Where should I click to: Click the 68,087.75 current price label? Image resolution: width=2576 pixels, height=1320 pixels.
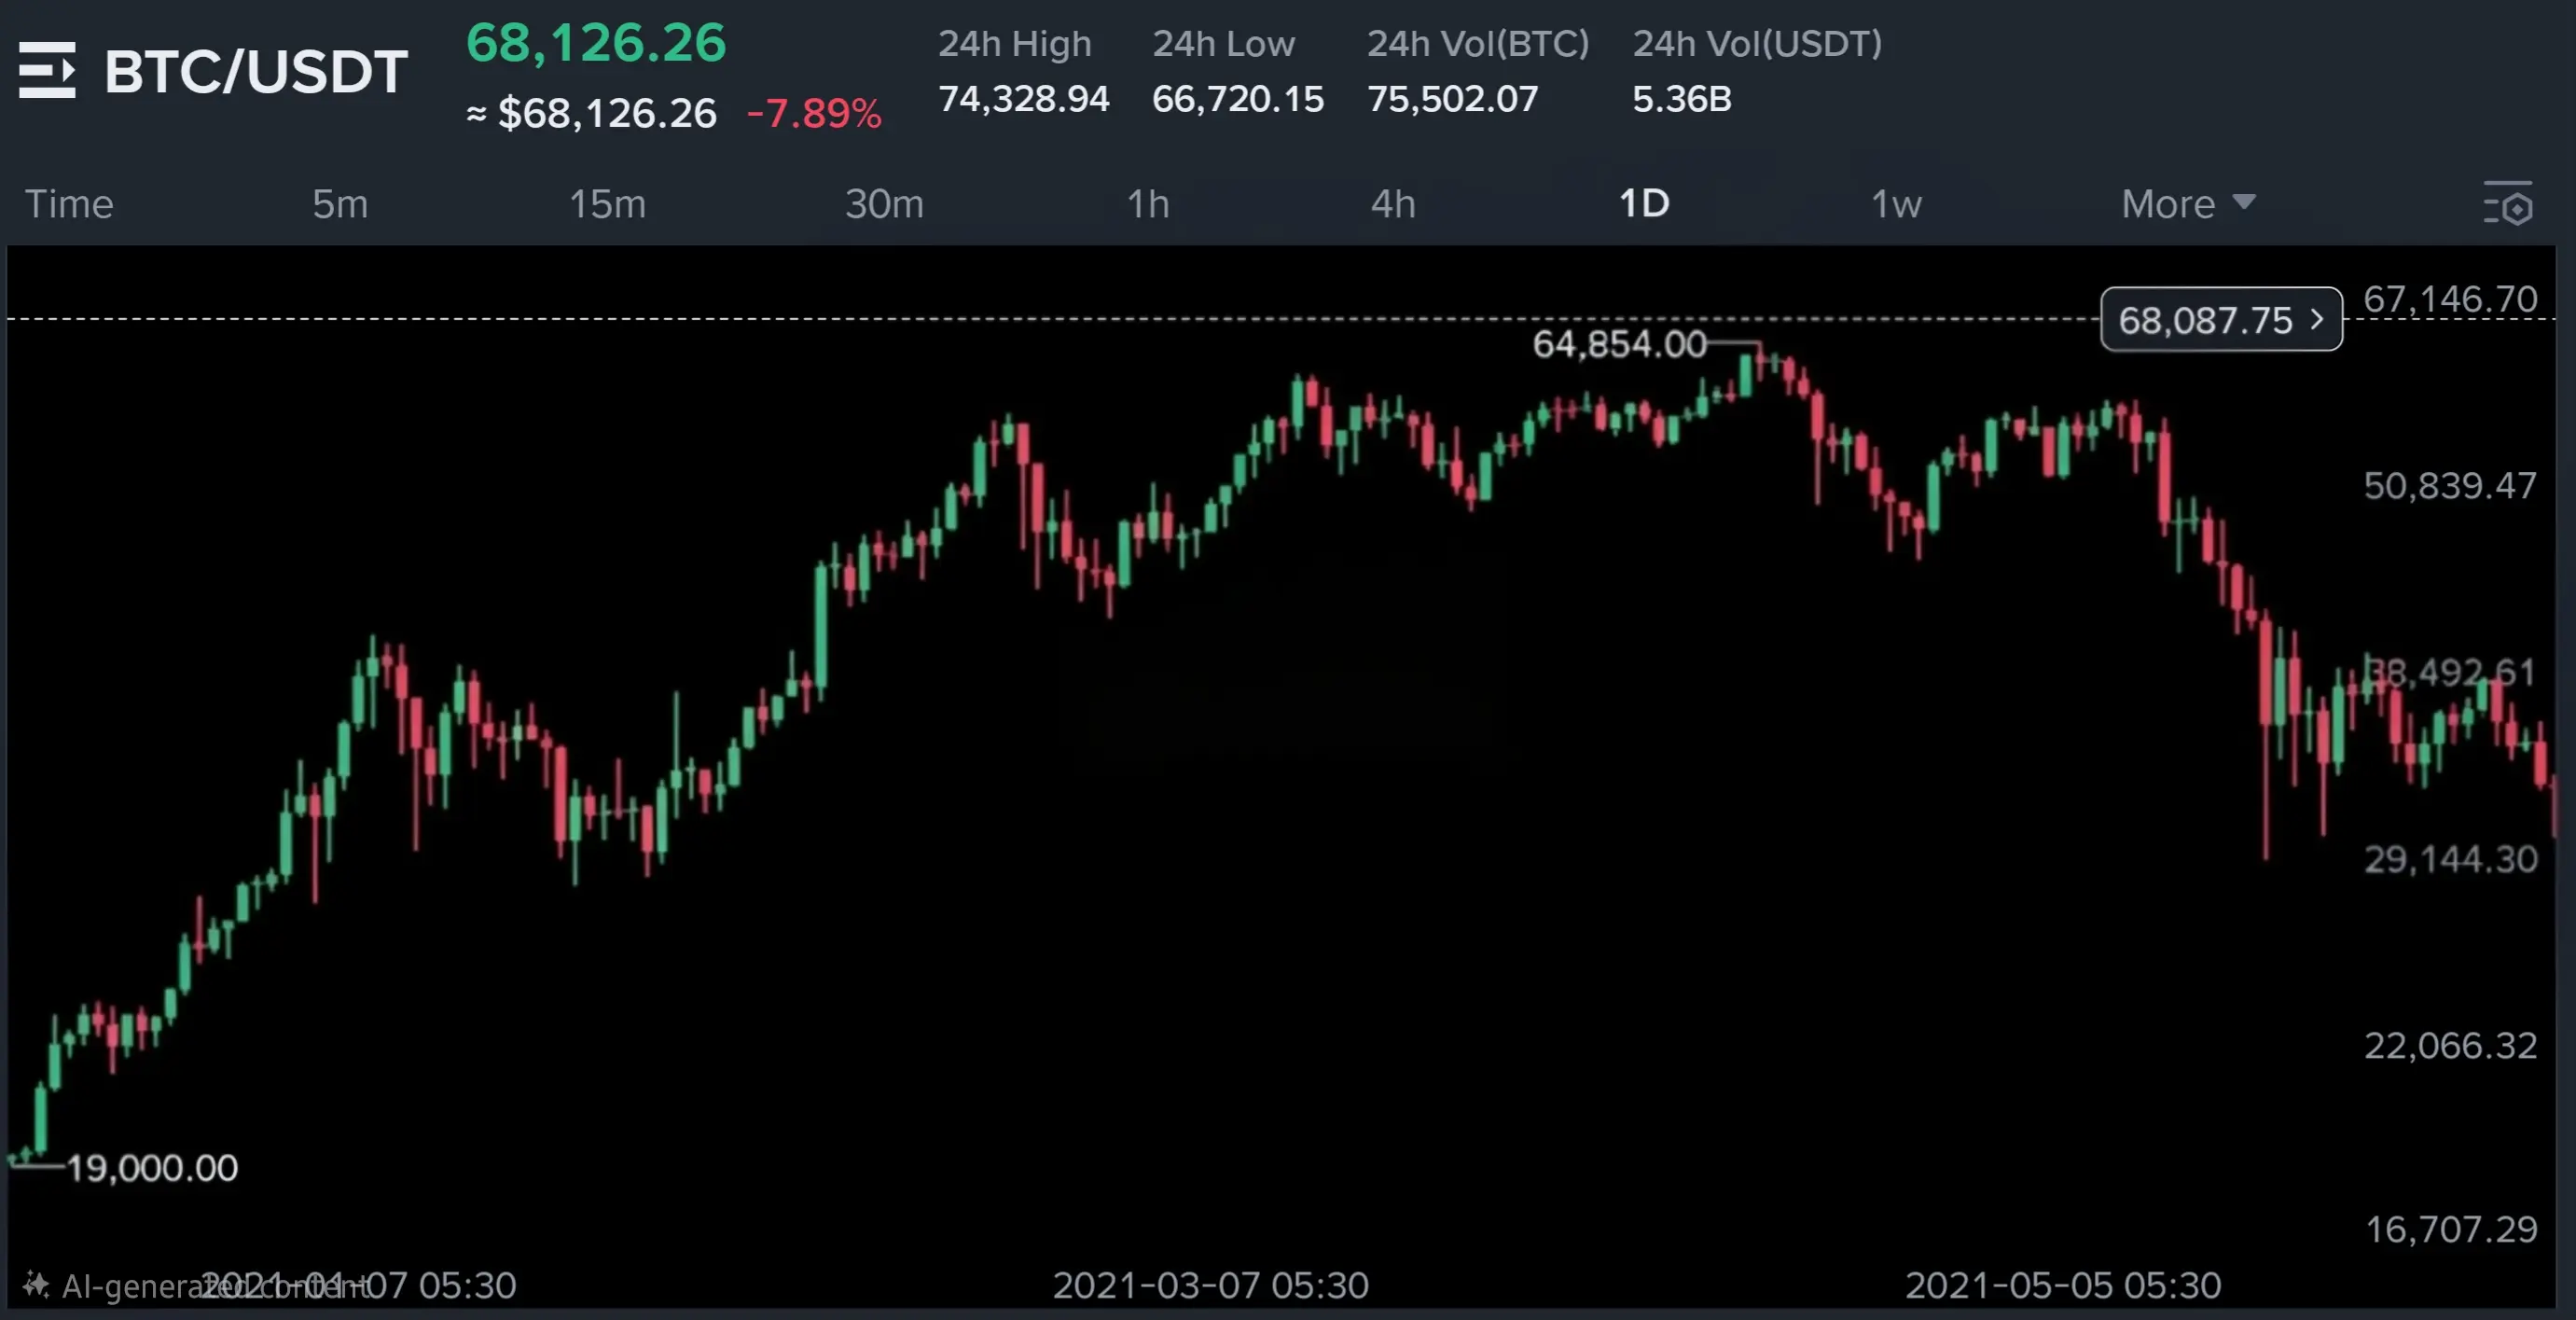2204,320
